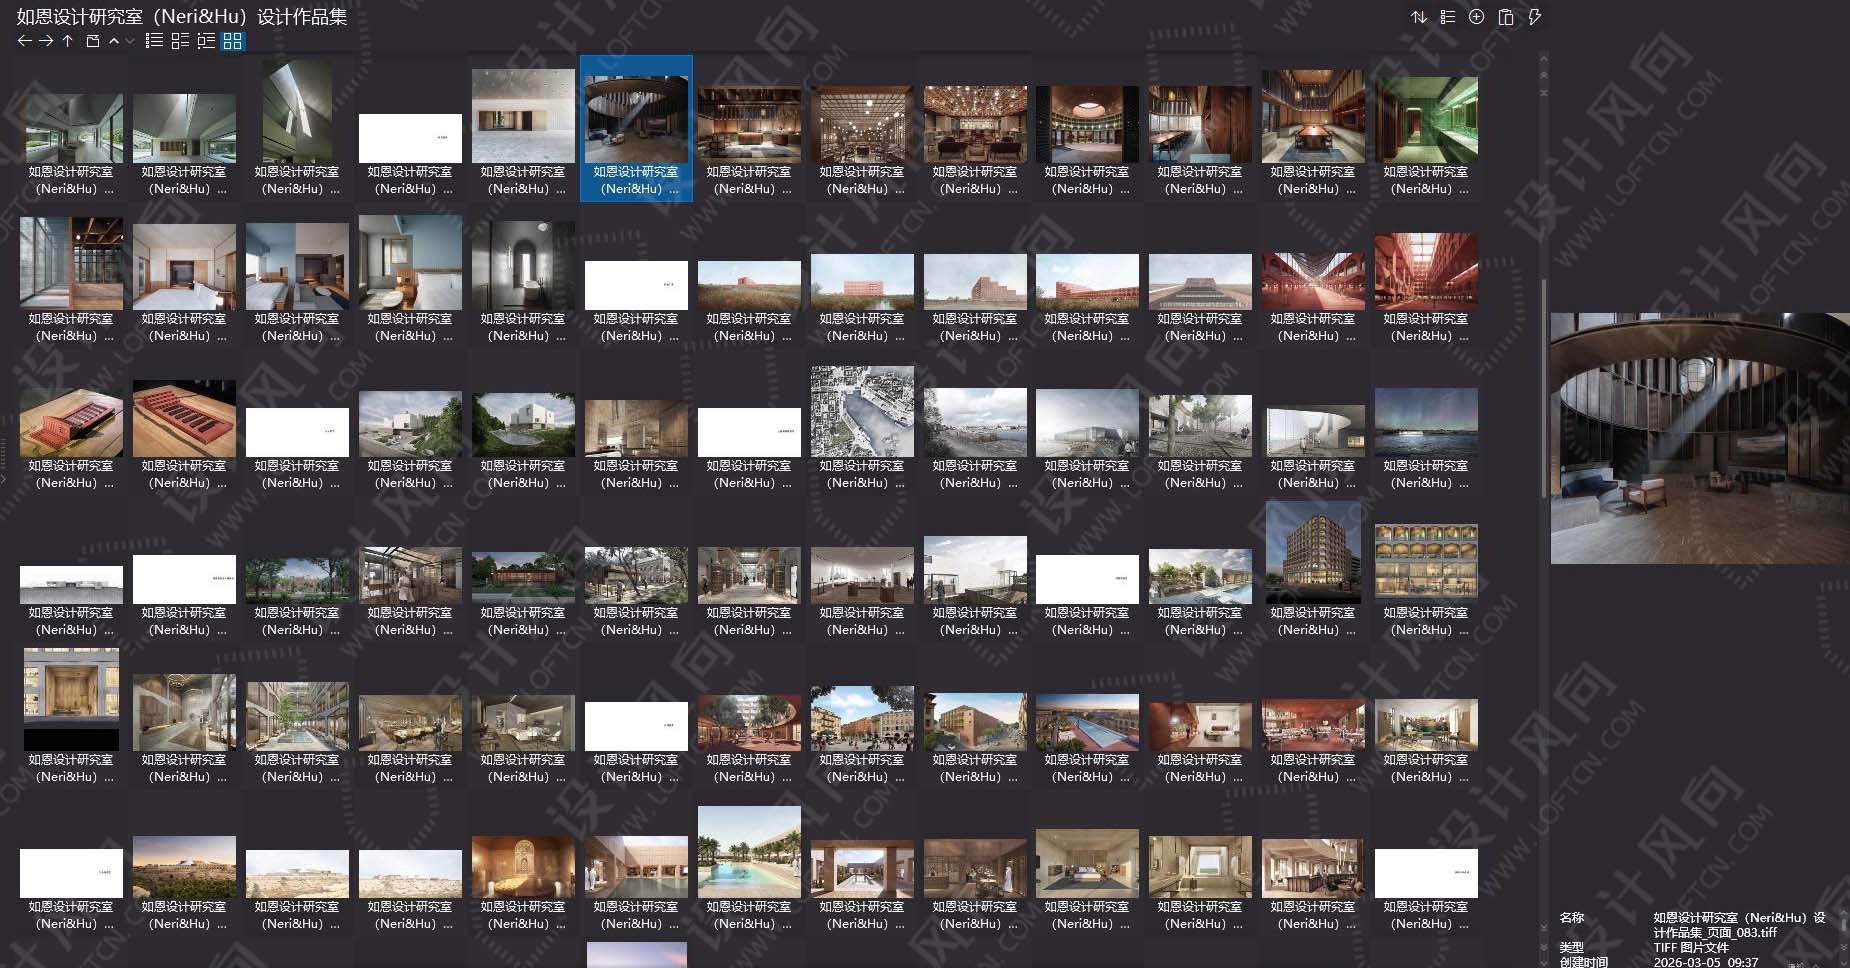Click the down chevron beside new folder
The height and width of the screenshot is (968, 1850).
[x=129, y=41]
